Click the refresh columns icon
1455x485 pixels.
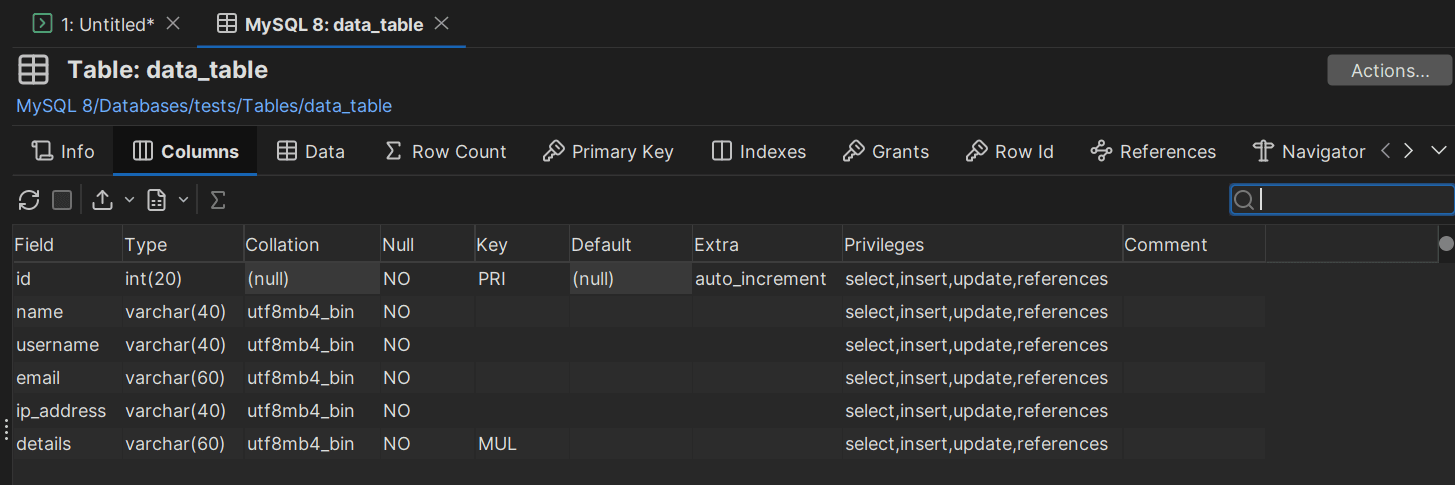coord(29,200)
